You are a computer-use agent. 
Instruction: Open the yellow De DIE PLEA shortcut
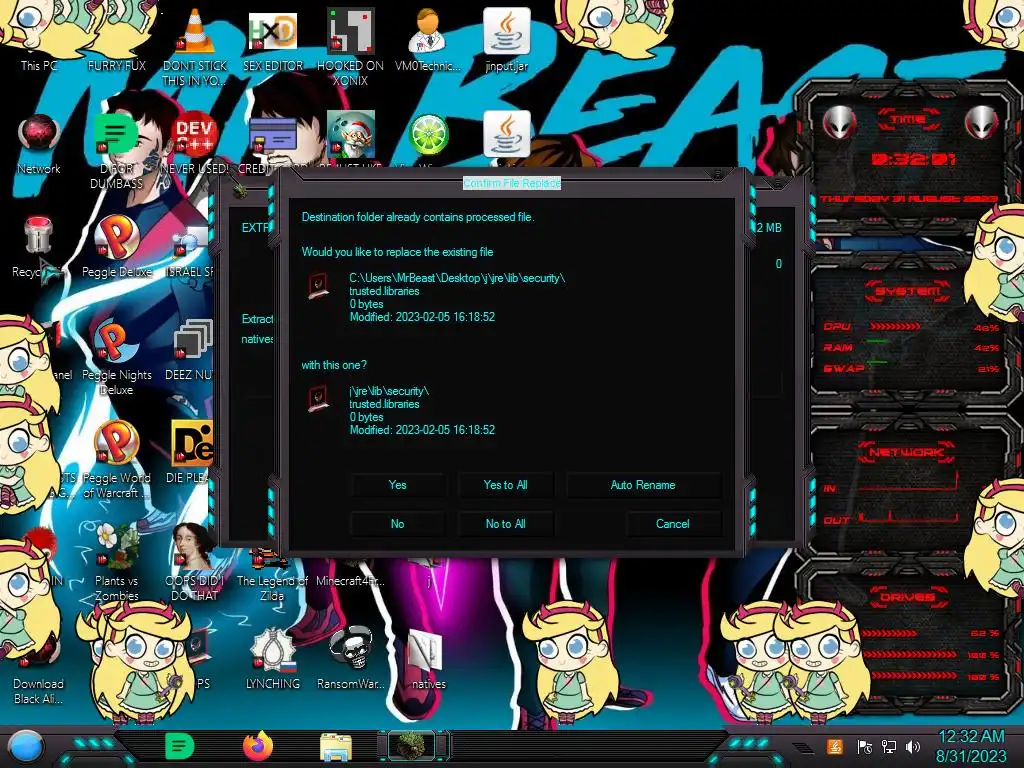point(192,444)
